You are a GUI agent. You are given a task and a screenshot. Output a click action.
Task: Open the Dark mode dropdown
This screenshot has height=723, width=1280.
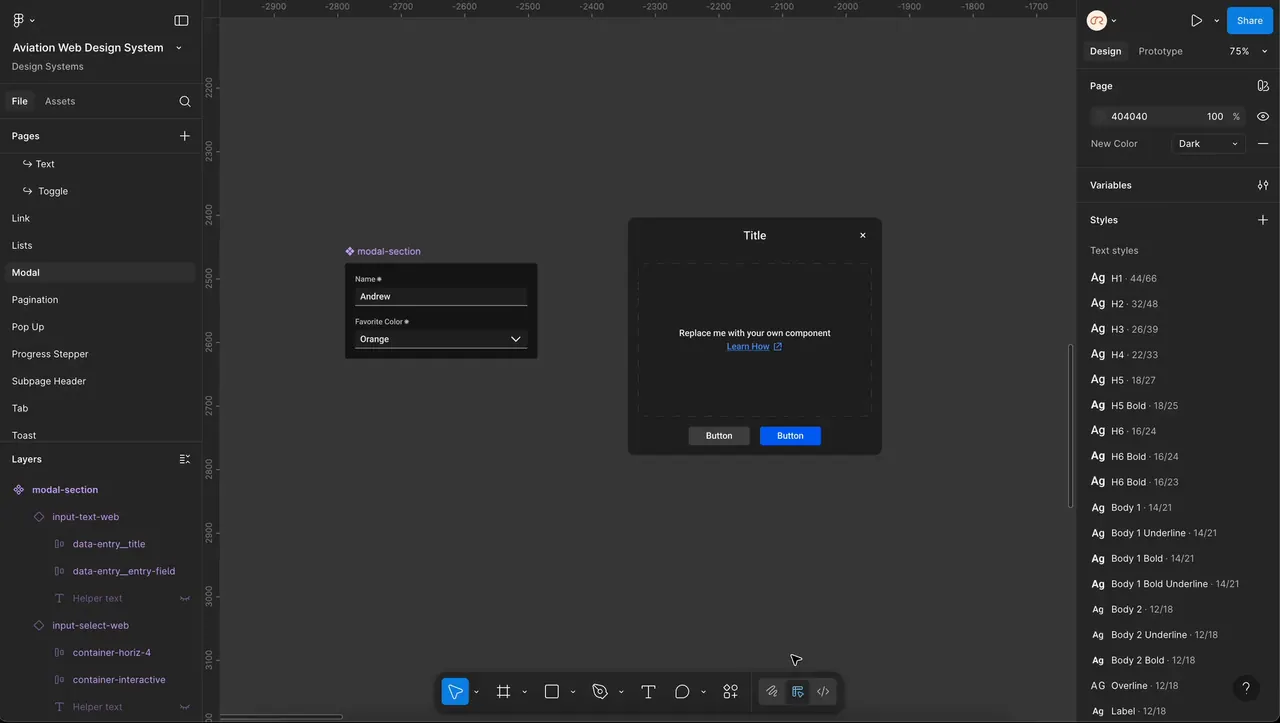[x=1207, y=144]
